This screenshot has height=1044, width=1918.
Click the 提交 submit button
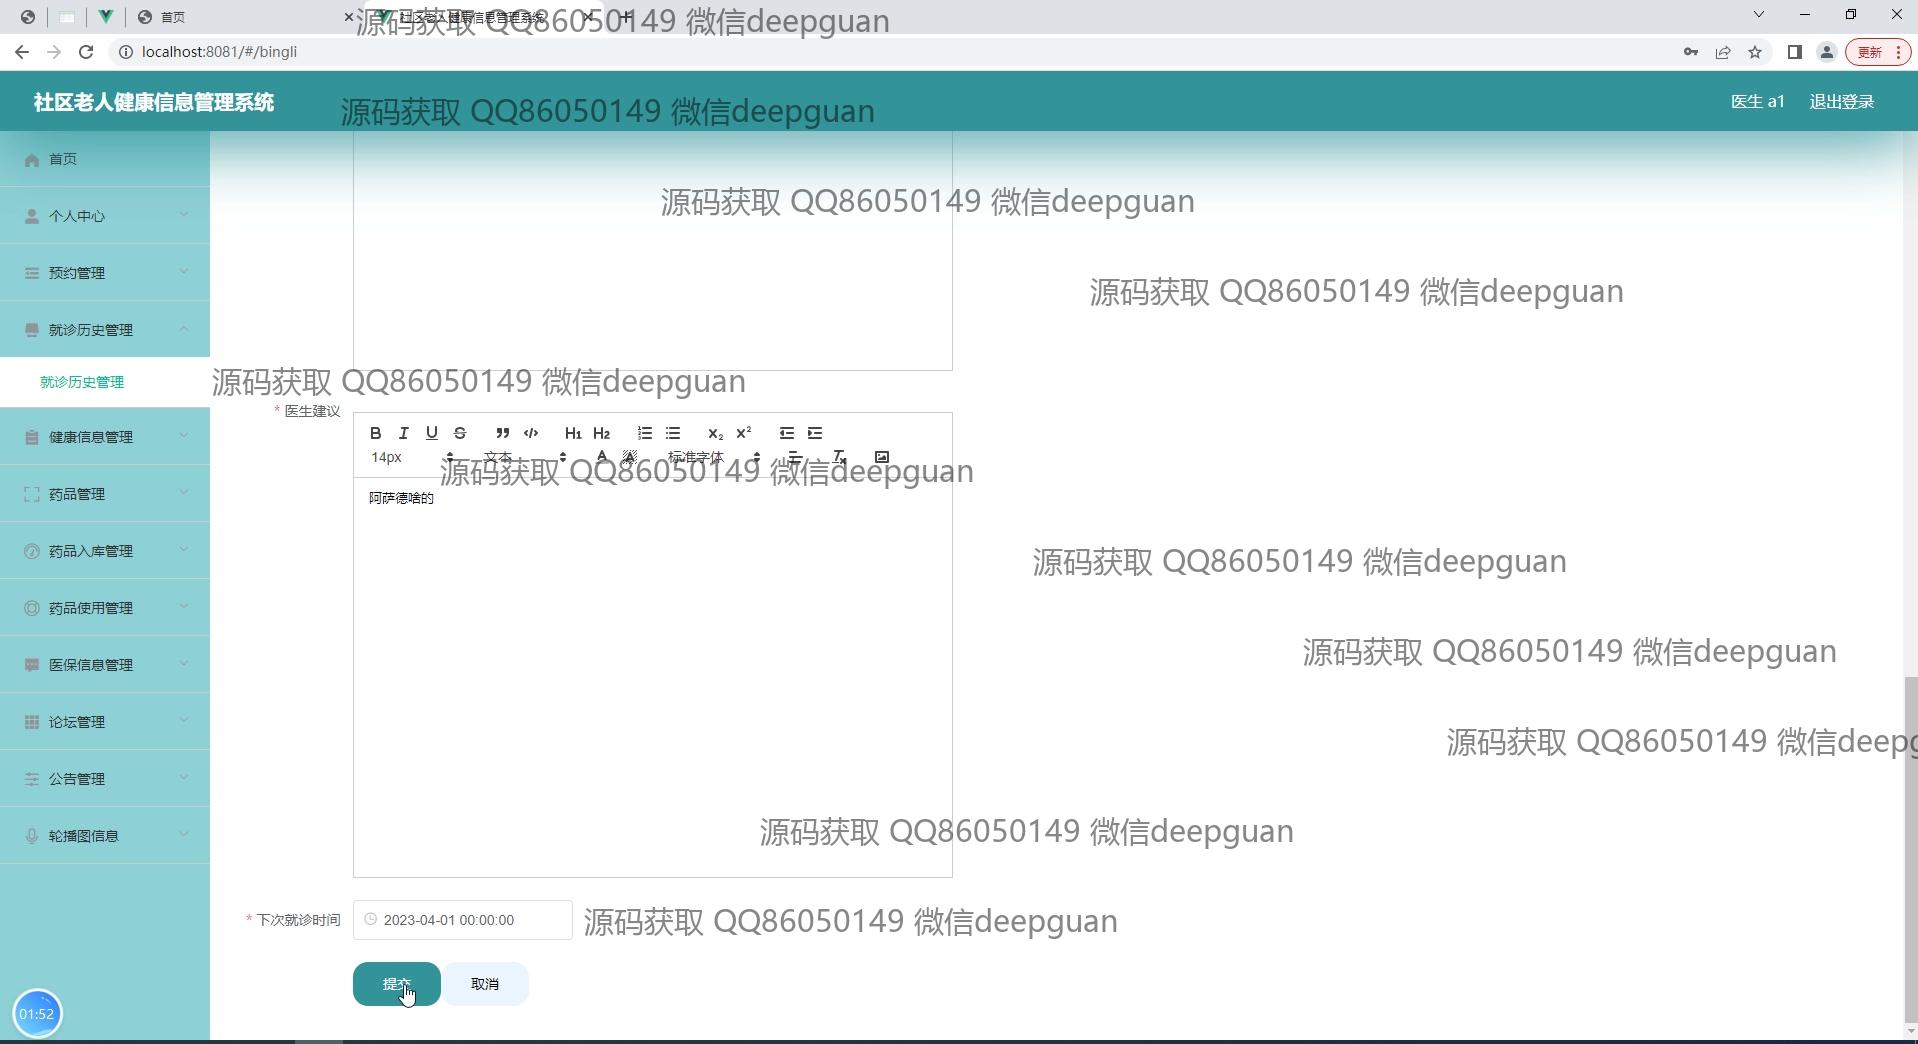pos(396,984)
